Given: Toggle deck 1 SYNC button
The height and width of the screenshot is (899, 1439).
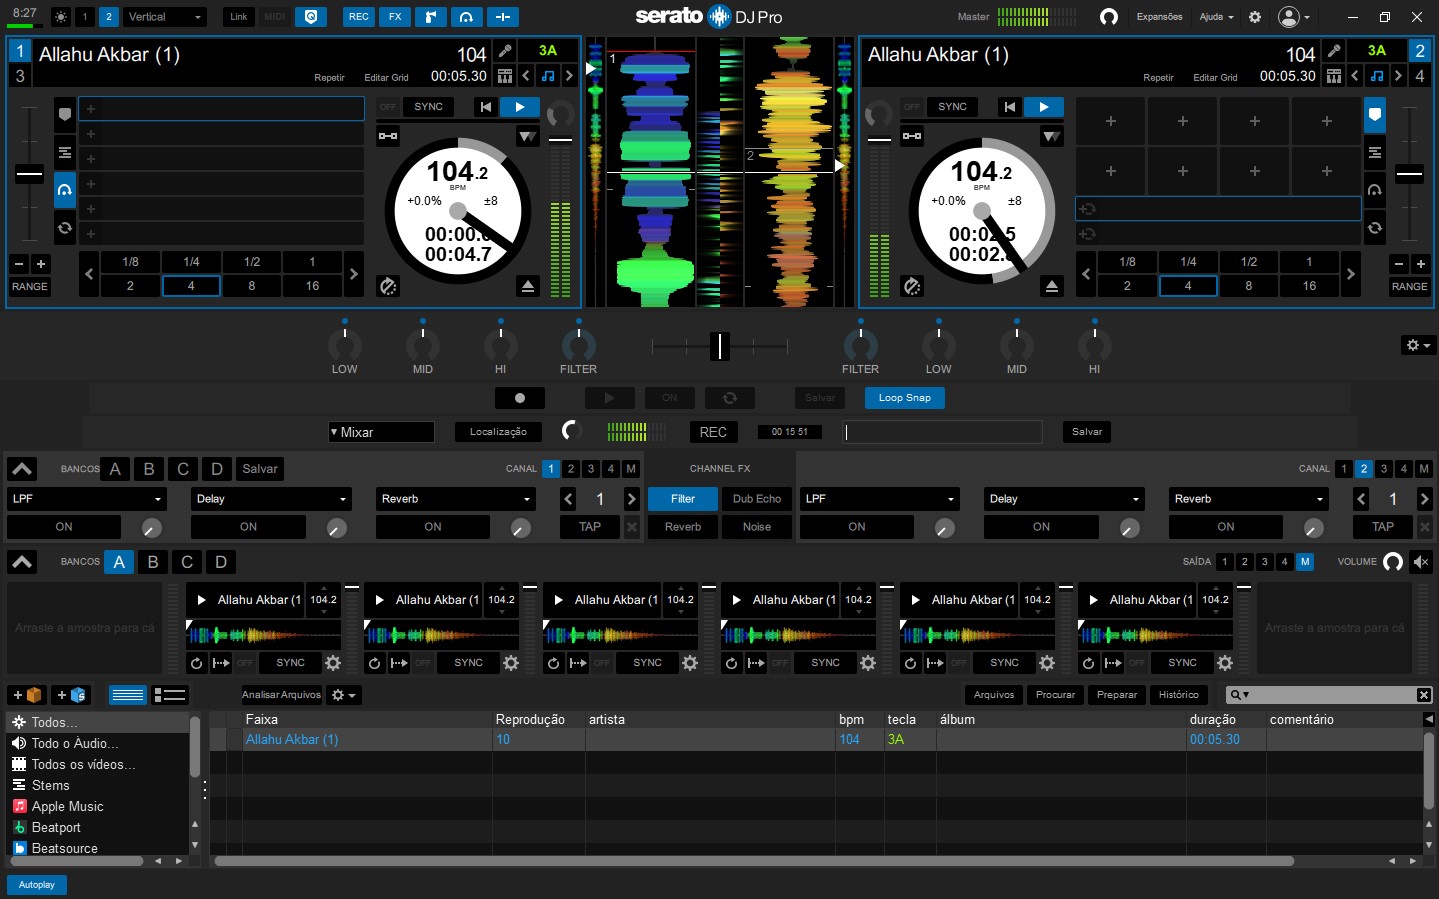Looking at the screenshot, I should pos(428,107).
